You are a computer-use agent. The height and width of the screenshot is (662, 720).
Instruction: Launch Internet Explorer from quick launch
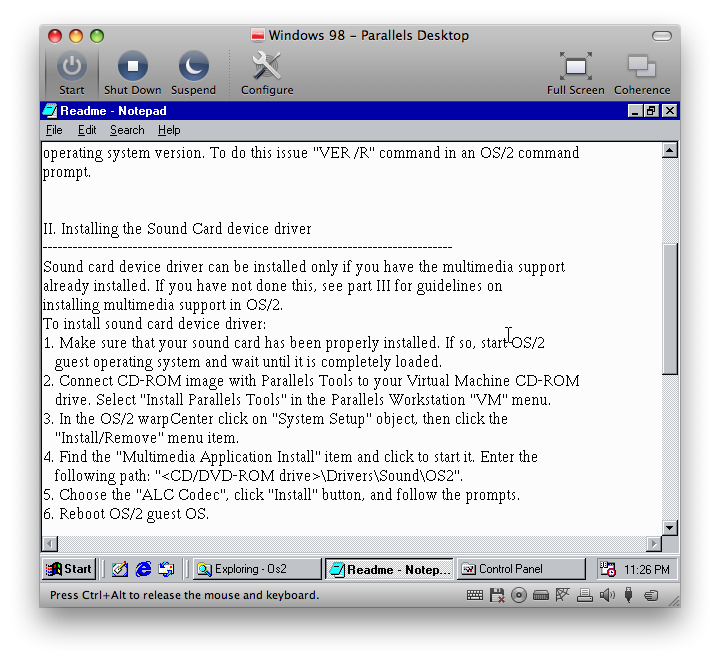click(143, 569)
